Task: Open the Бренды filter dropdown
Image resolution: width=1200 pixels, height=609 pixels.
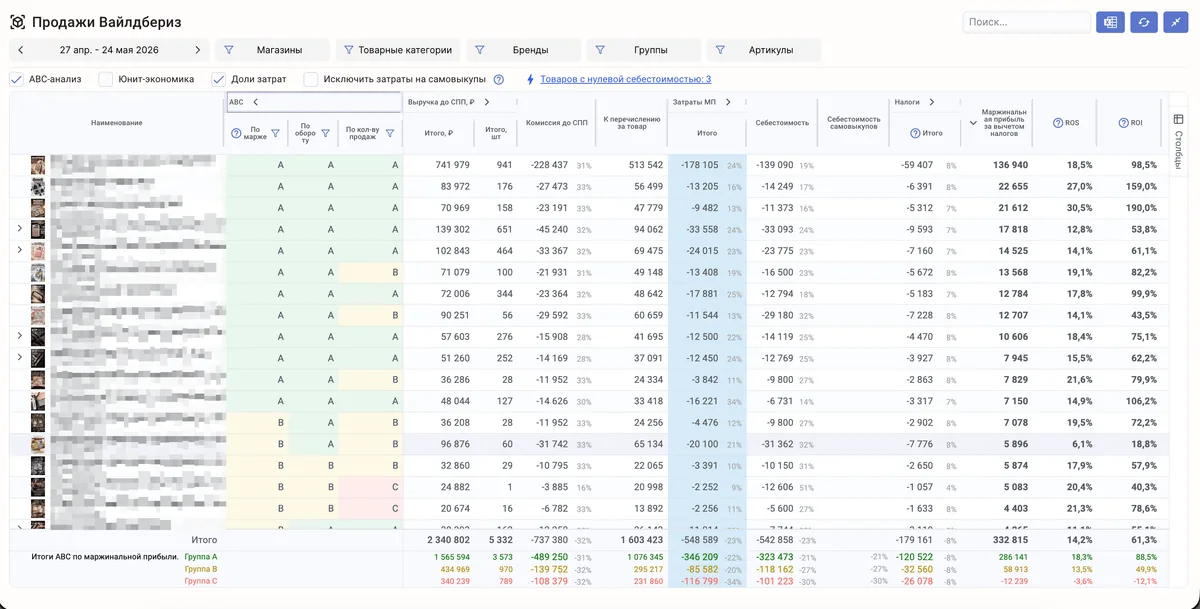Action: pos(523,50)
